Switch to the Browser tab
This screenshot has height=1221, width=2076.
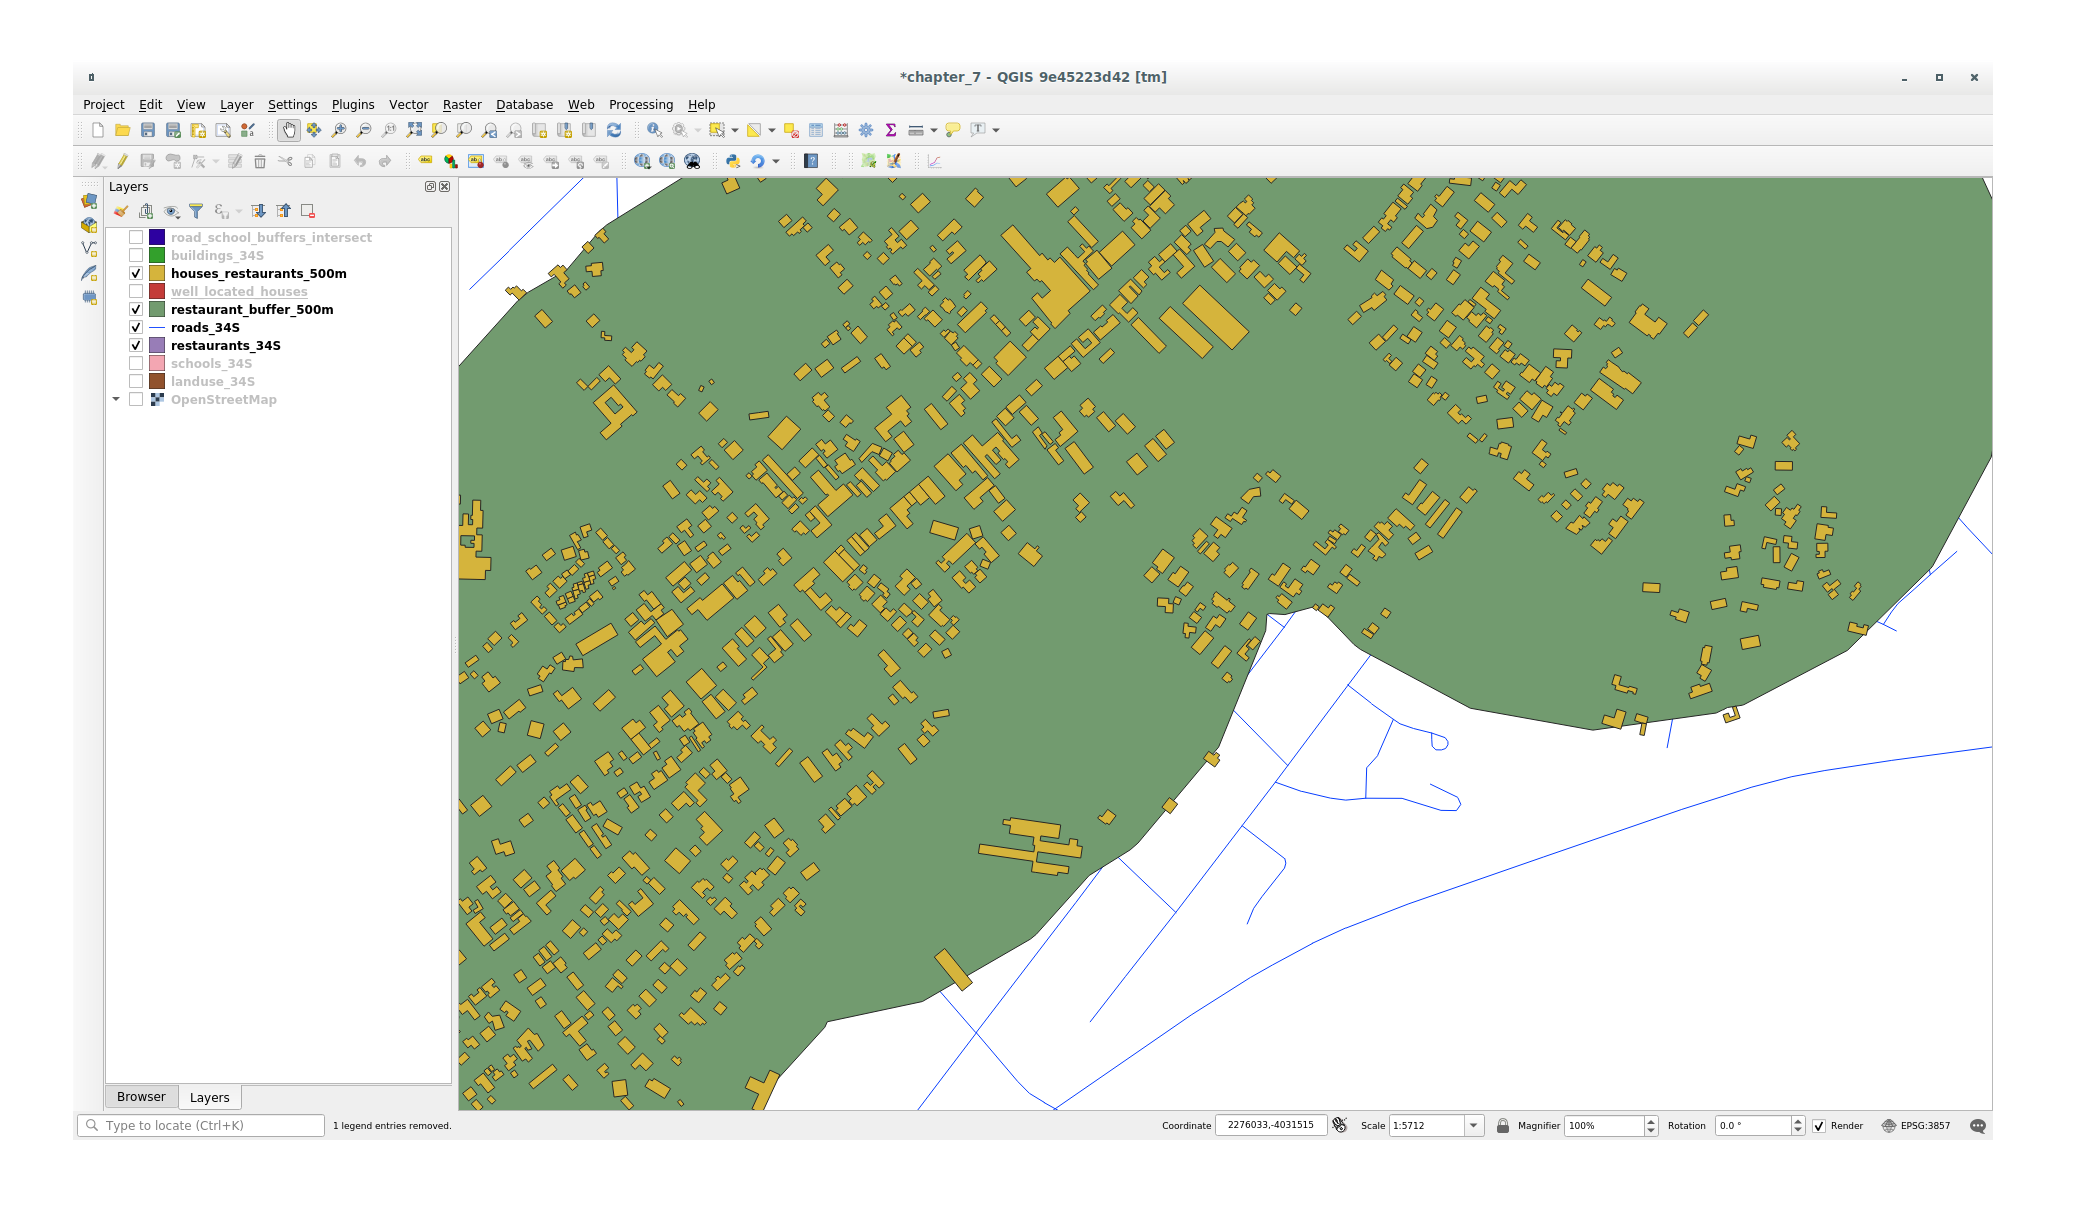click(141, 1097)
